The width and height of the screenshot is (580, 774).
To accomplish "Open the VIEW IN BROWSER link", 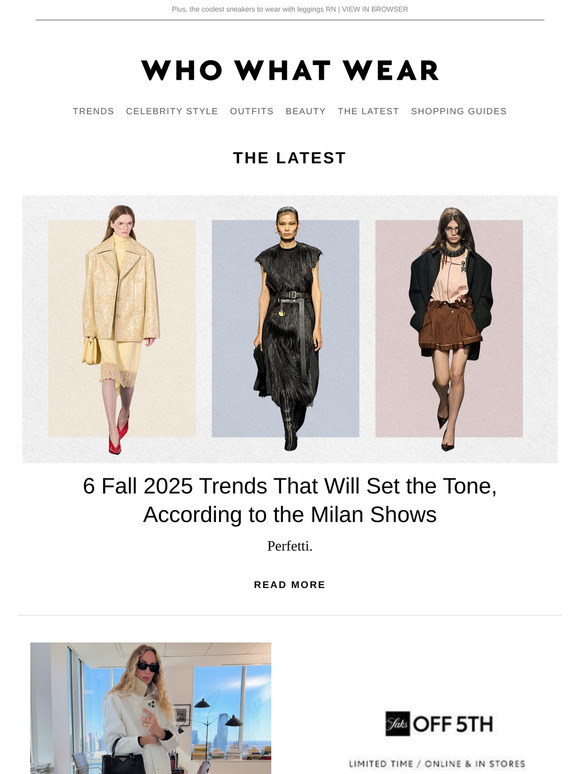I will 375,9.
